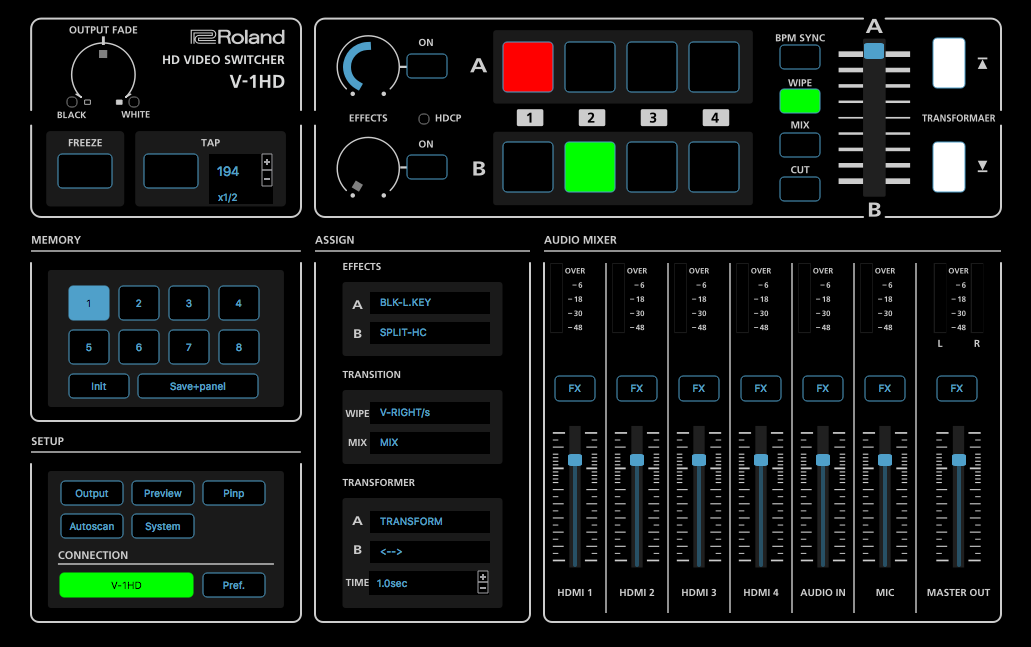Image resolution: width=1031 pixels, height=647 pixels.
Task: Select input 1 on bus B
Action: click(527, 167)
